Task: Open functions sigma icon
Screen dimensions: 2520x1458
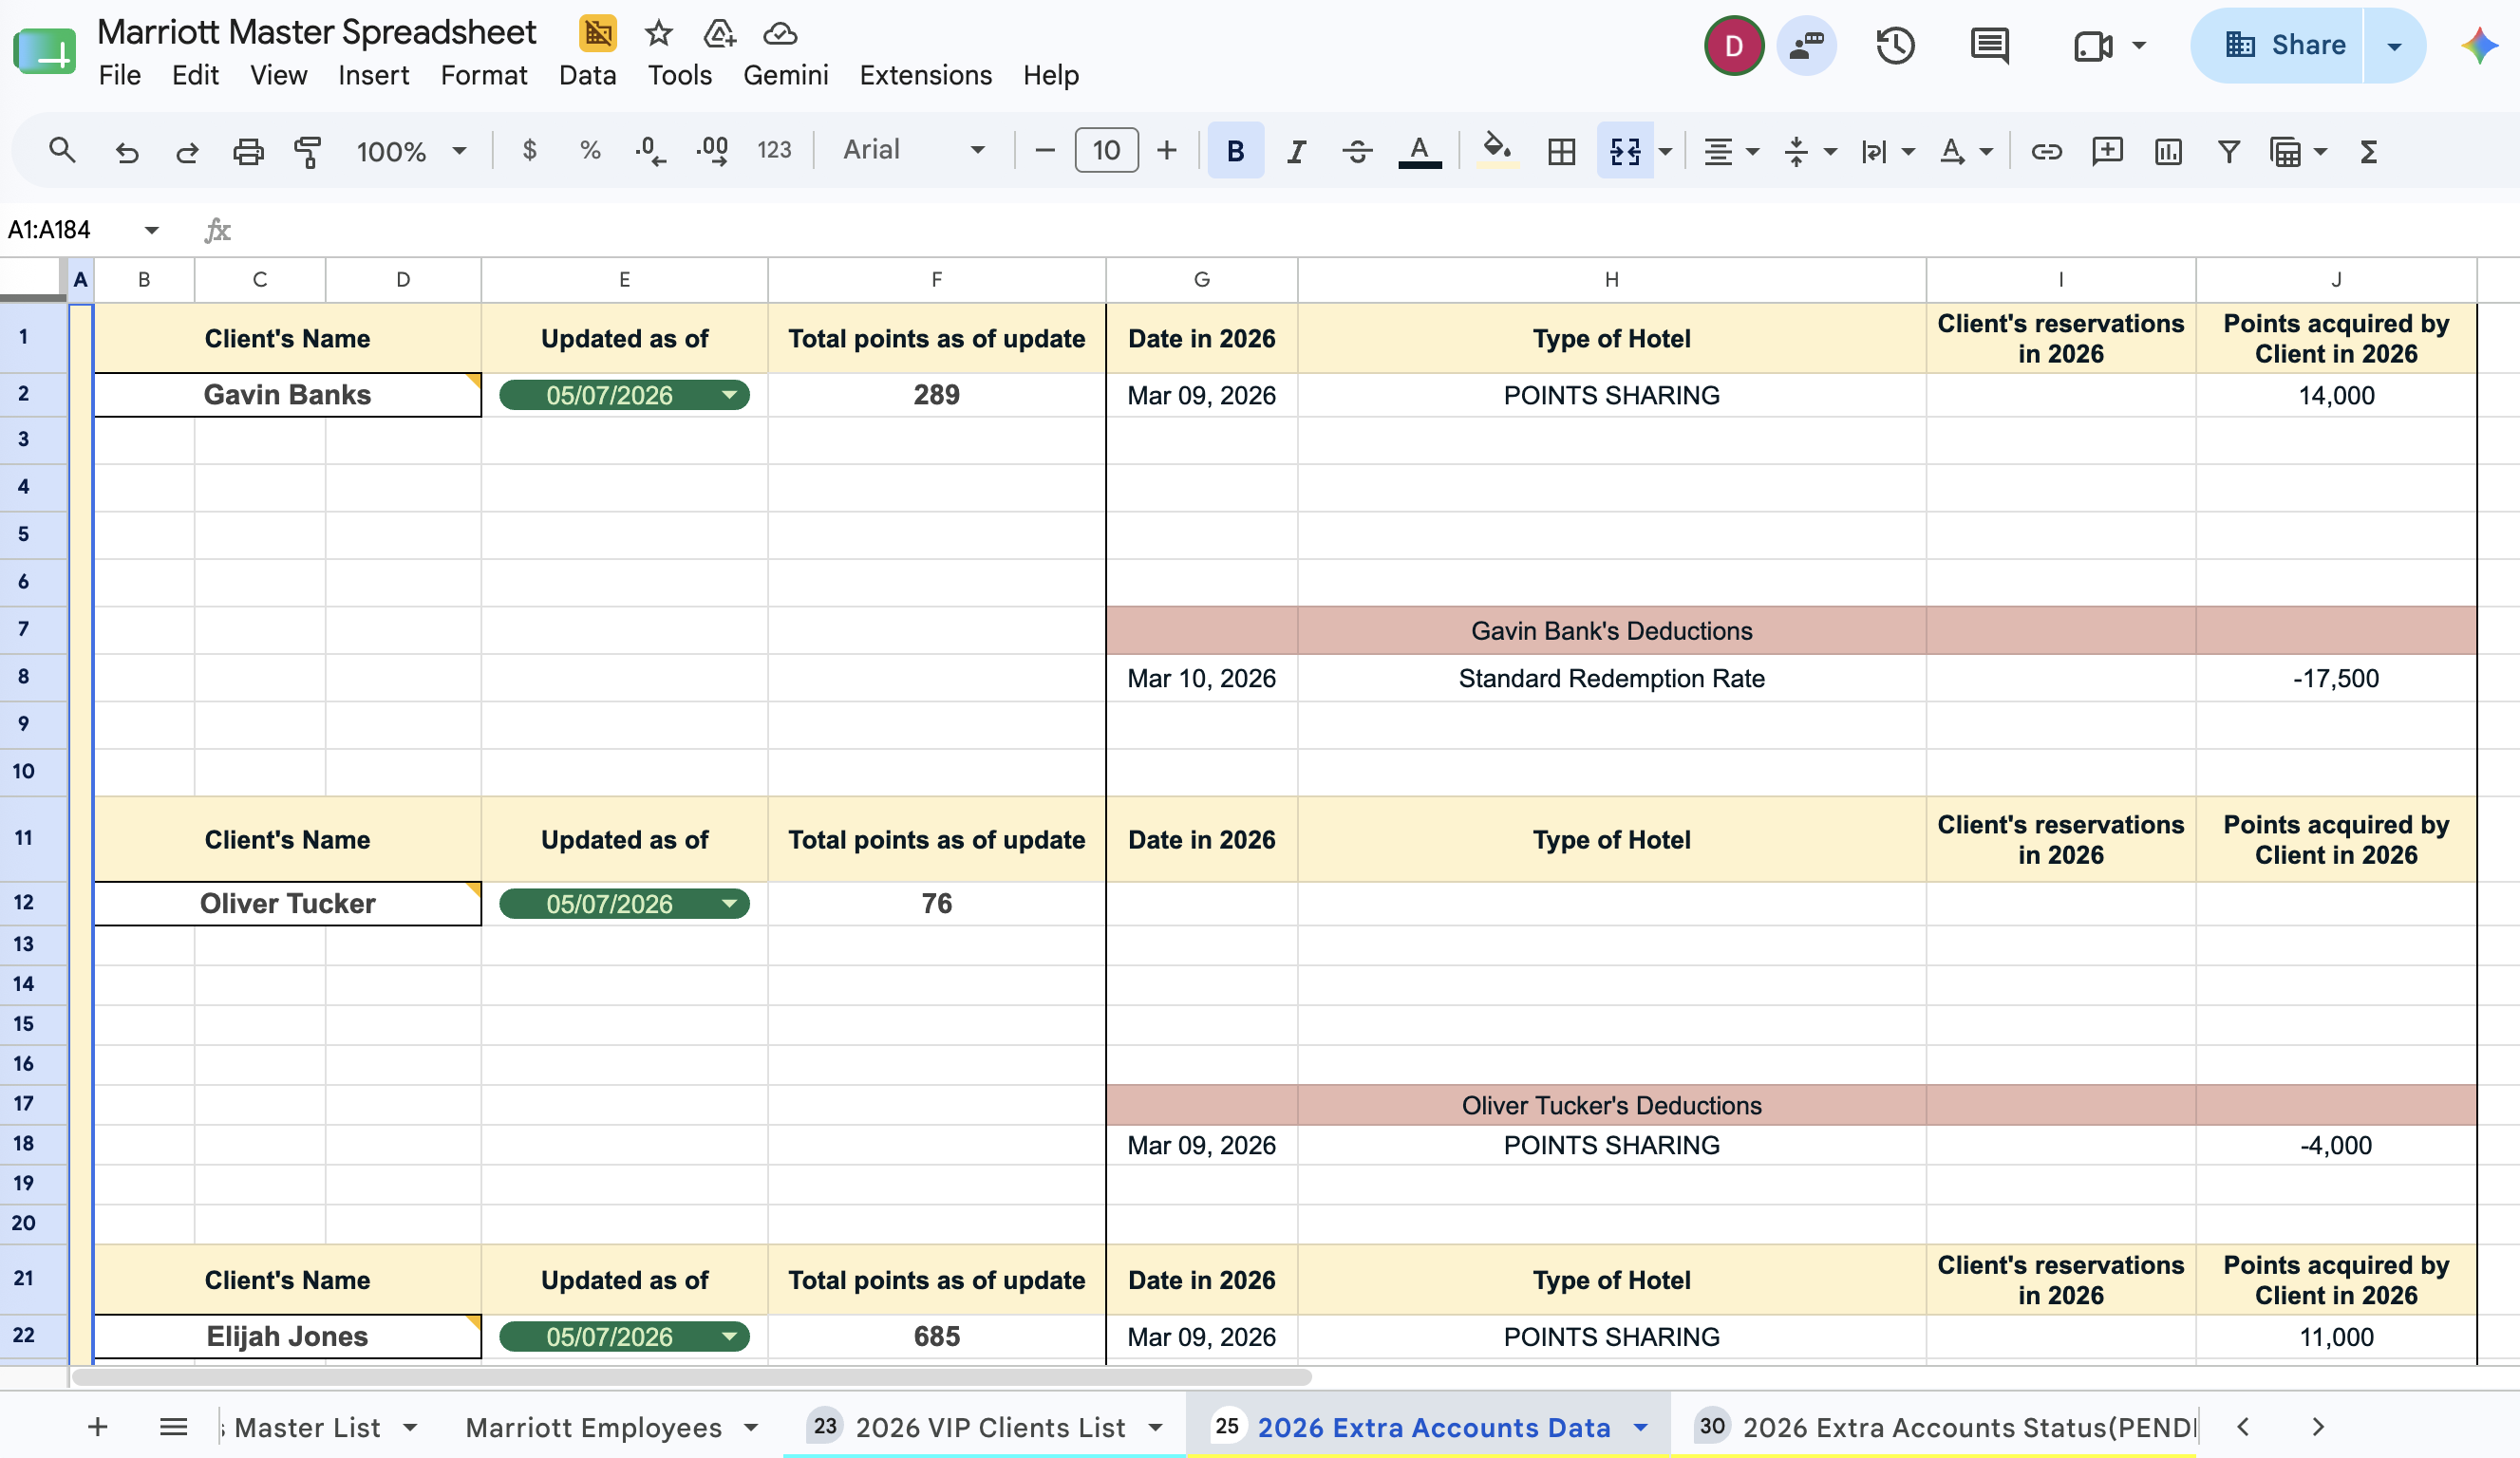Action: click(2368, 152)
